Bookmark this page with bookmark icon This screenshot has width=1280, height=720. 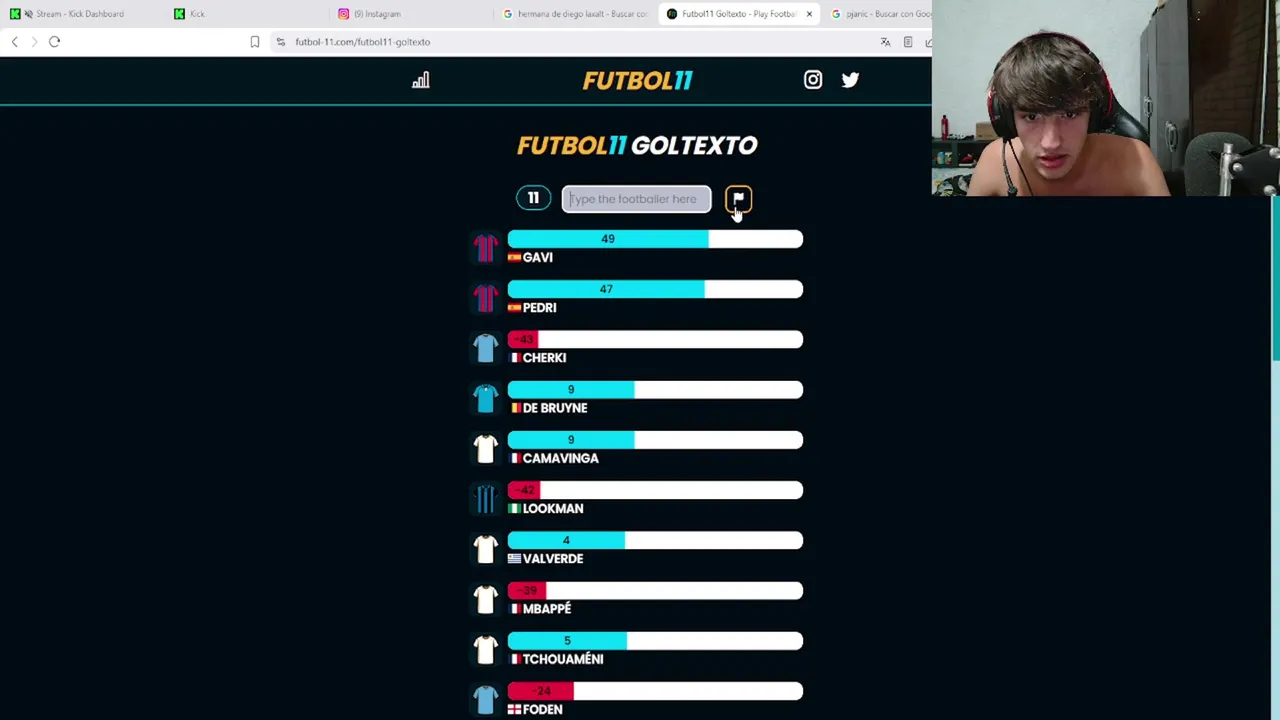pyautogui.click(x=255, y=42)
